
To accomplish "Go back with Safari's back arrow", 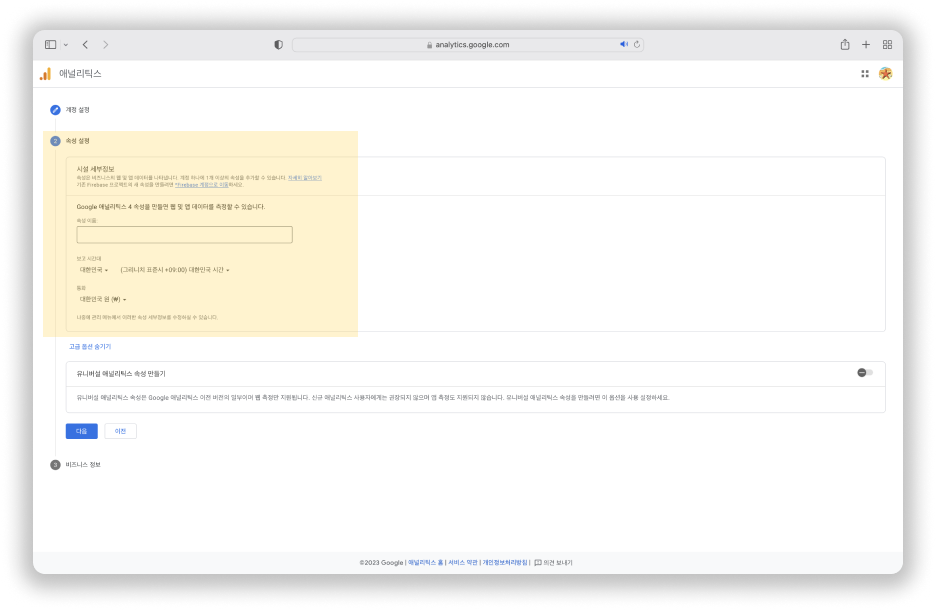I will pos(85,45).
